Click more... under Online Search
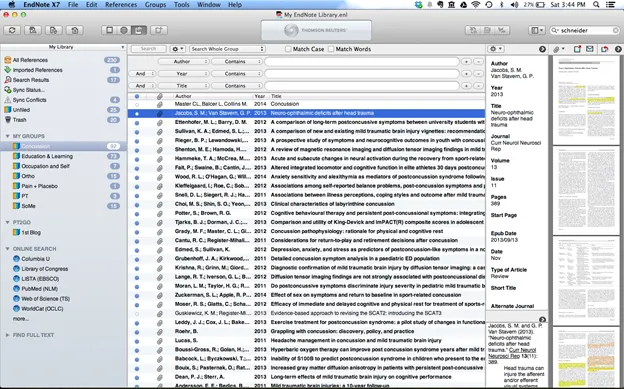Image resolution: width=624 pixels, height=389 pixels. click(21, 319)
